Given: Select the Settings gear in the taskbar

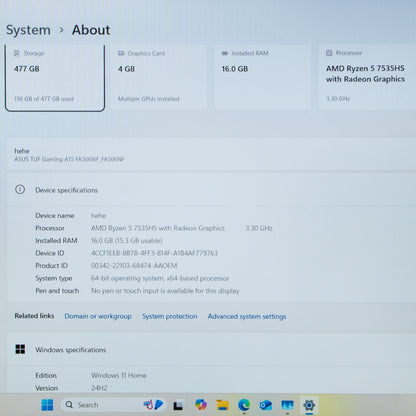Looking at the screenshot, I should (309, 405).
